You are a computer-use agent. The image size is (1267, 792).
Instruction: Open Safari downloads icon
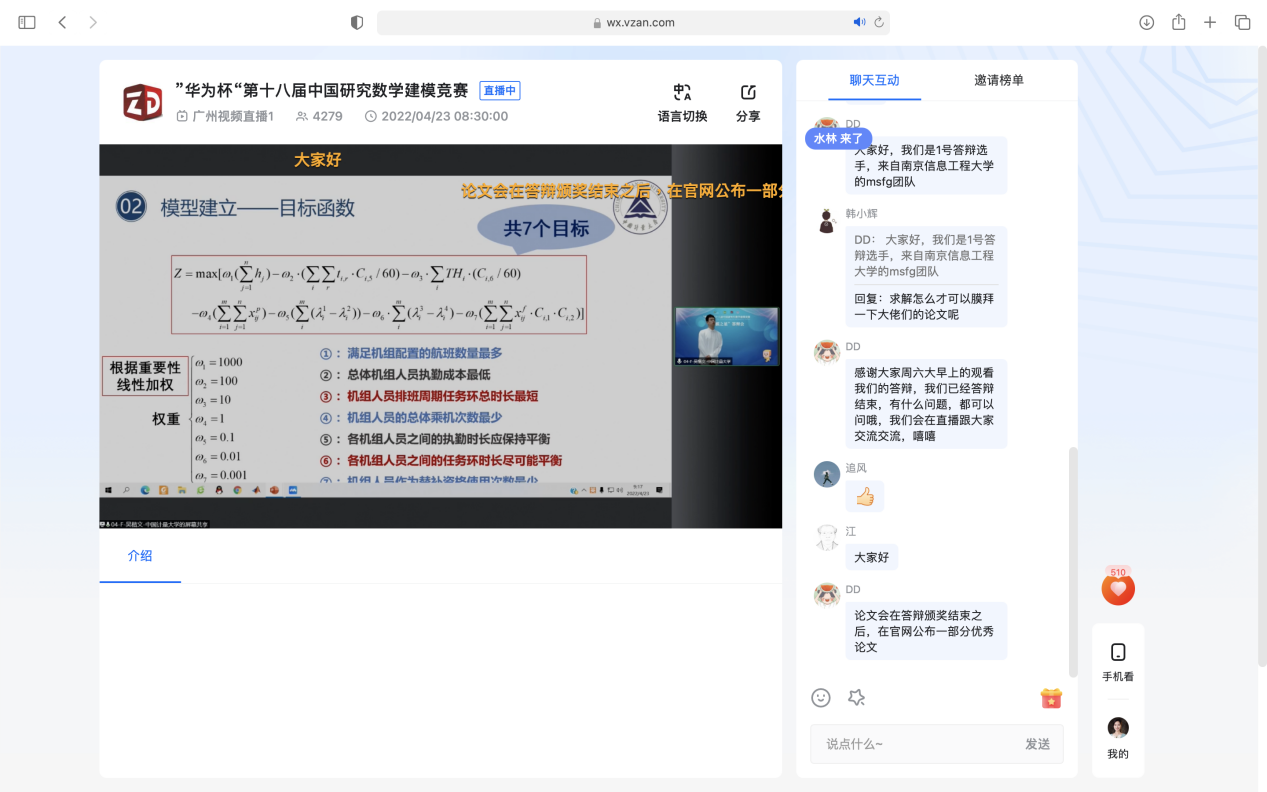tap(1146, 22)
